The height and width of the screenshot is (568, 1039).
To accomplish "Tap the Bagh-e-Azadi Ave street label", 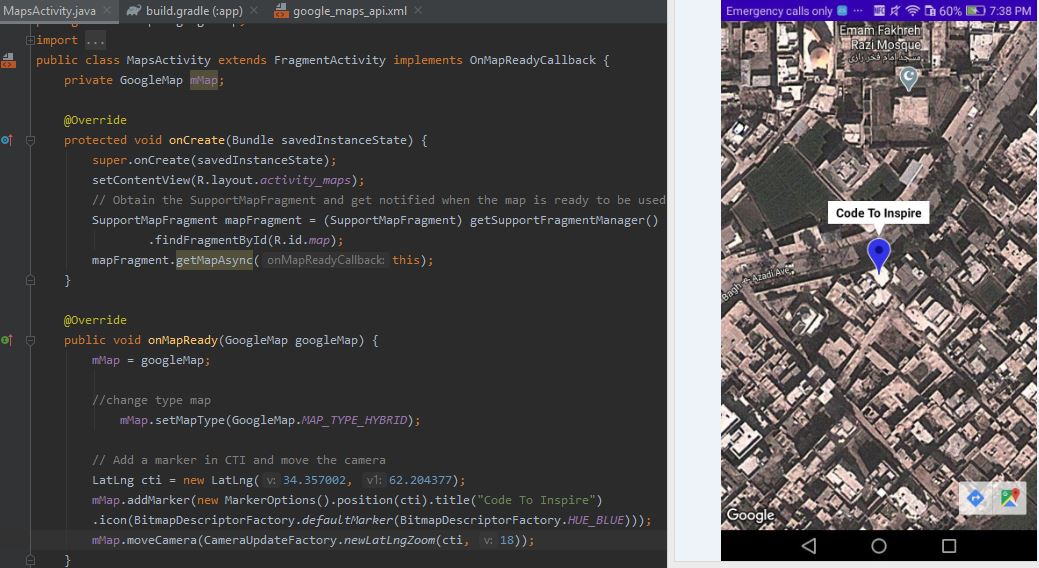I will click(x=756, y=284).
